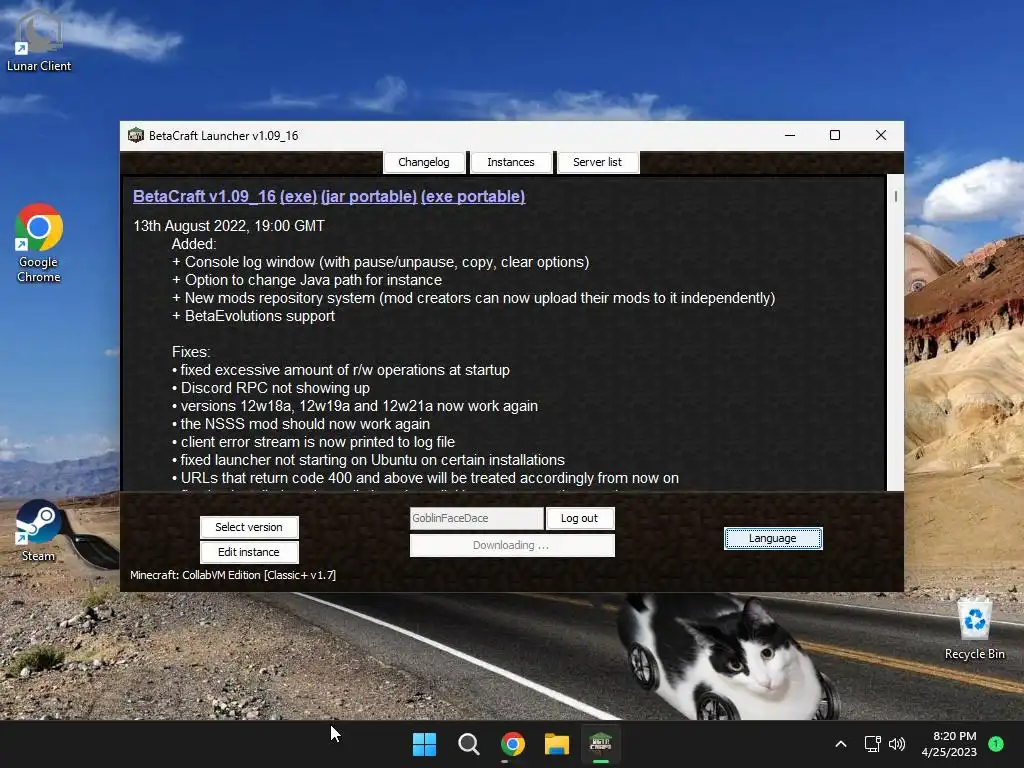Click the '13th August 2022, 19:00 GMT' text
The width and height of the screenshot is (1024, 768).
click(x=229, y=226)
